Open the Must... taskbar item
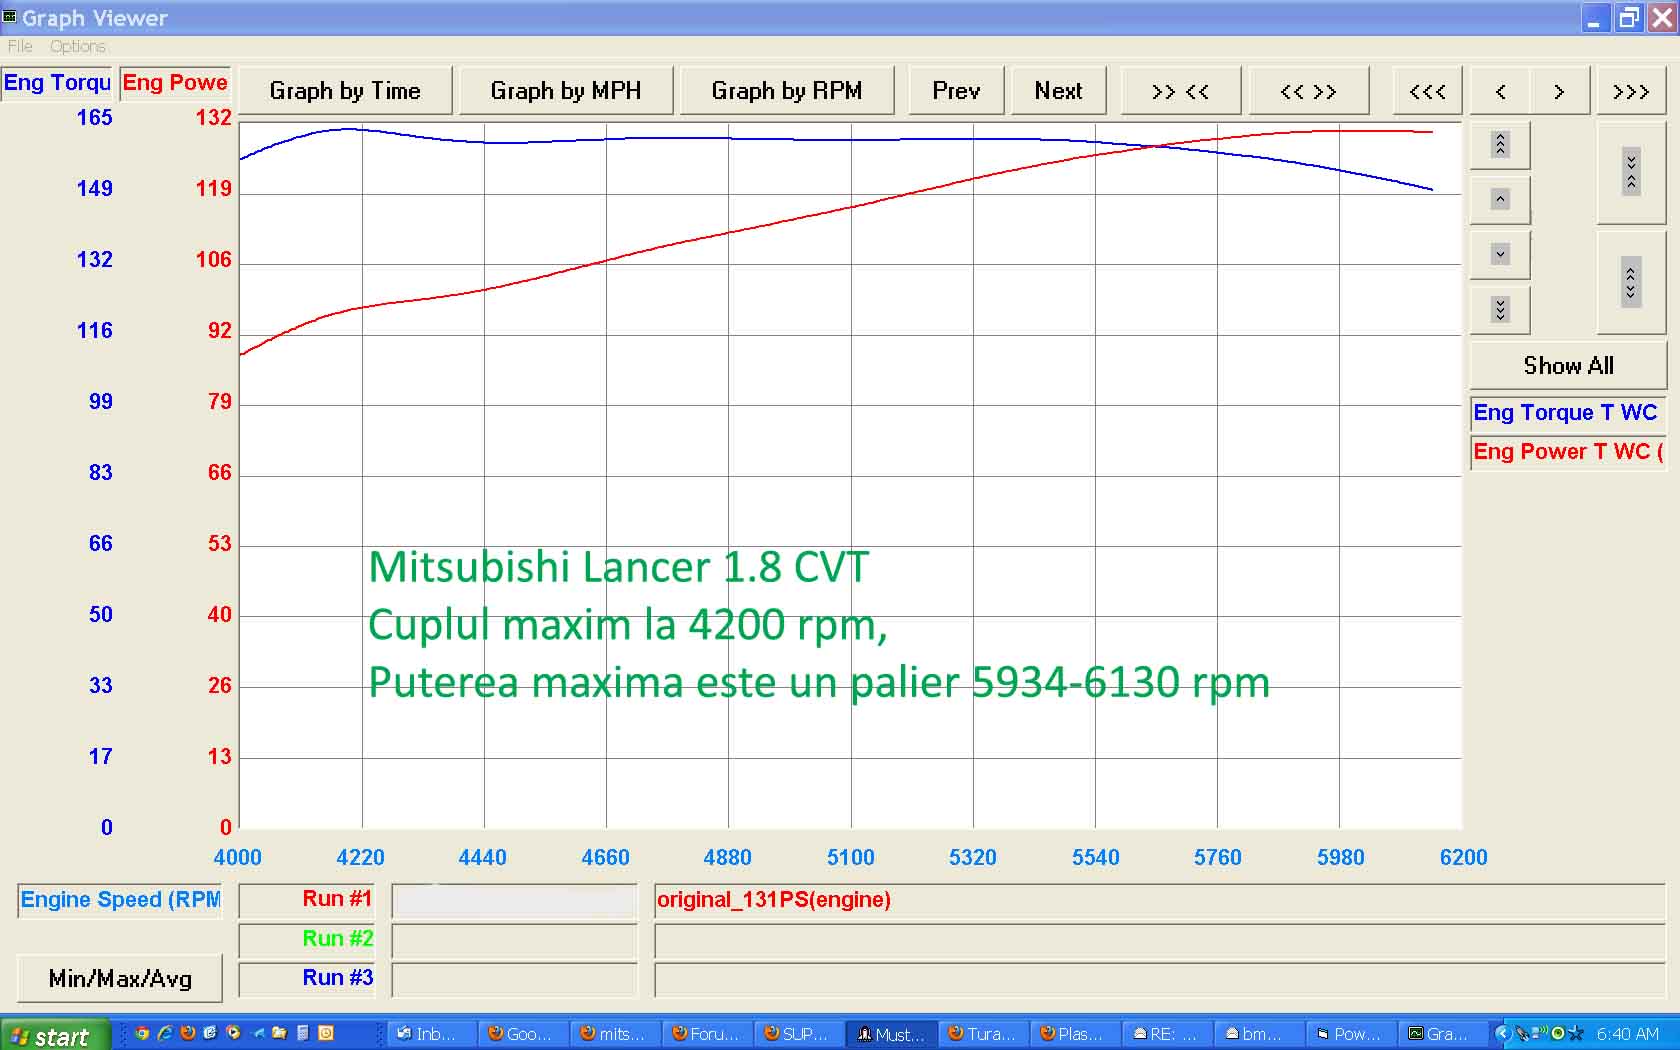The height and width of the screenshot is (1050, 1680). click(894, 1034)
